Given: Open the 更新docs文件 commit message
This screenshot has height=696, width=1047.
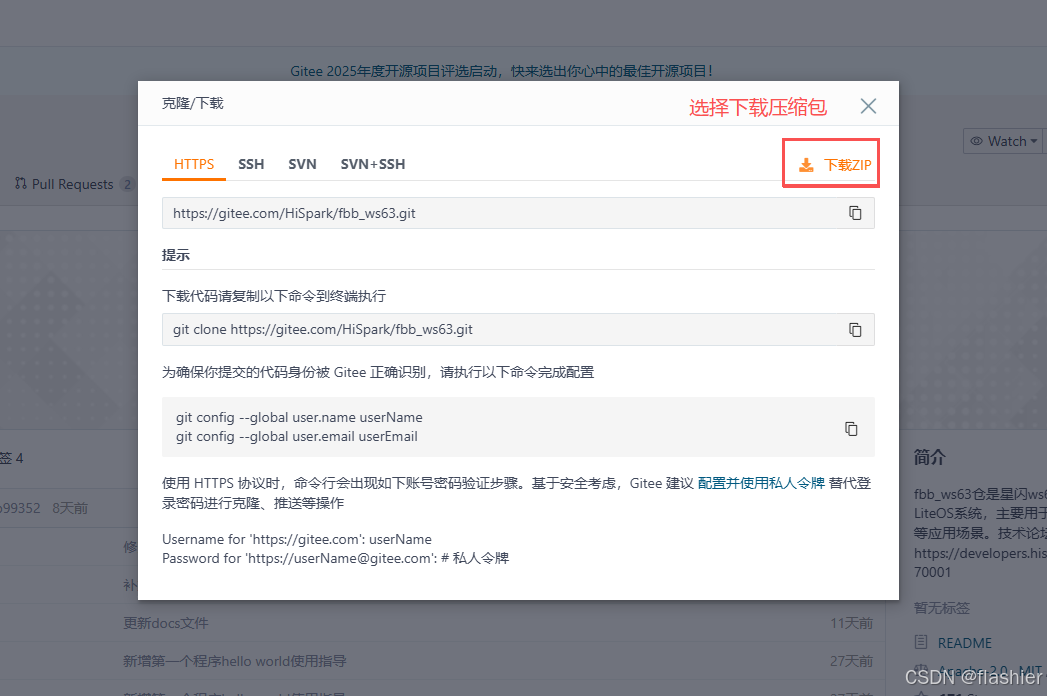Looking at the screenshot, I should pos(166,623).
